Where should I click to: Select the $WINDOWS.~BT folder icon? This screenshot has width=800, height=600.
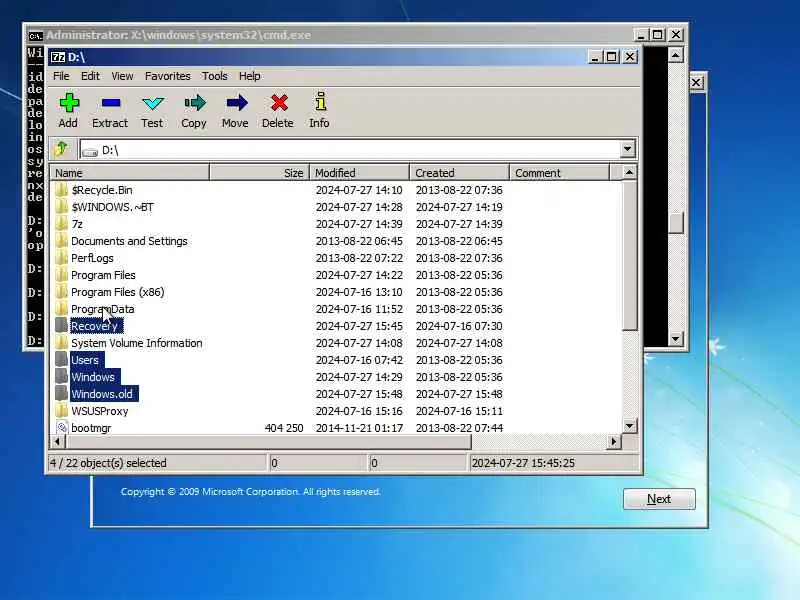[x=61, y=207]
